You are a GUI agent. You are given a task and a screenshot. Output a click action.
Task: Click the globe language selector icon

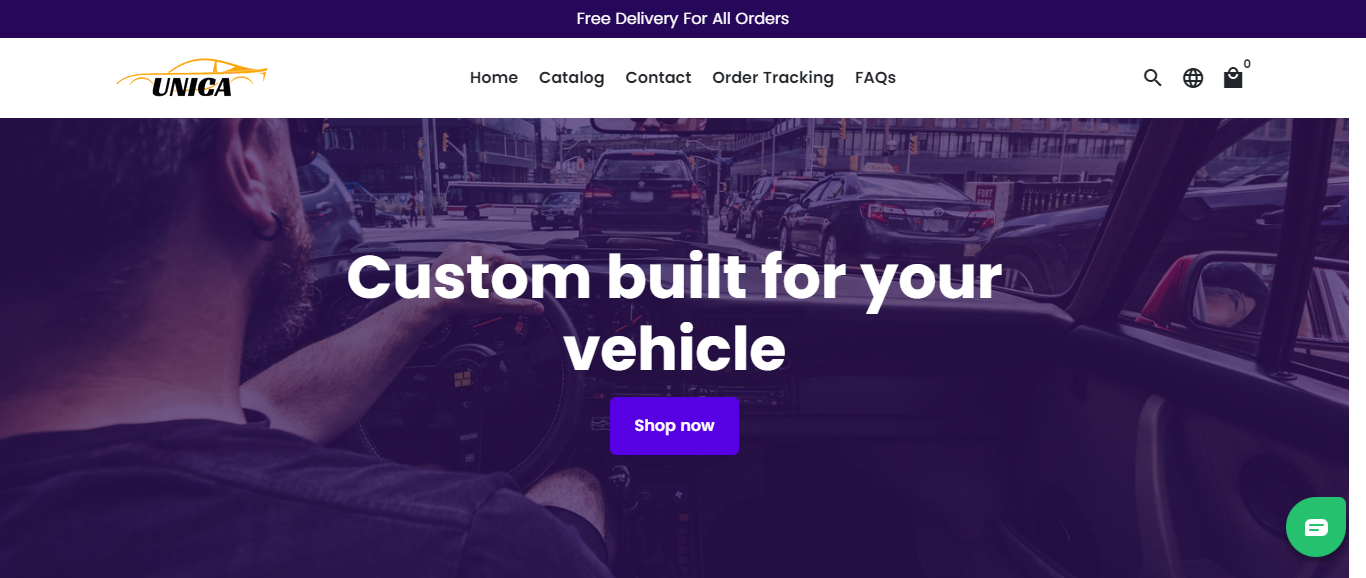[1193, 77]
